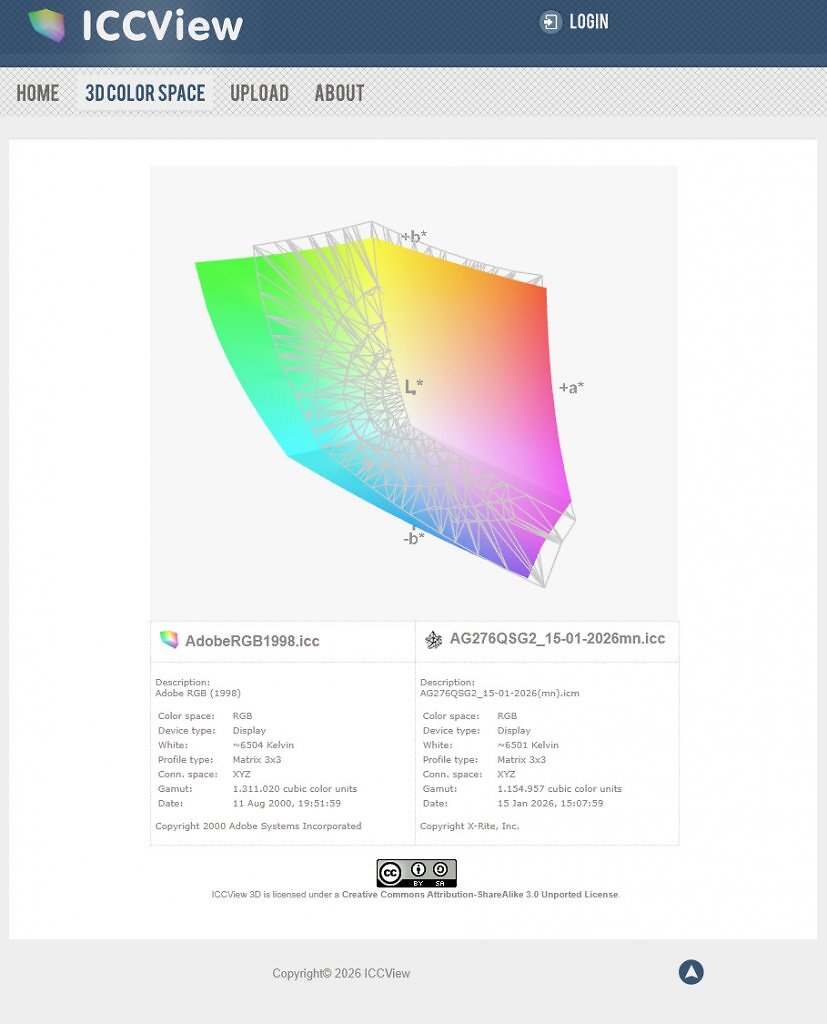
Task: Click the AG276QSG2 wireframe profile icon
Action: (433, 639)
